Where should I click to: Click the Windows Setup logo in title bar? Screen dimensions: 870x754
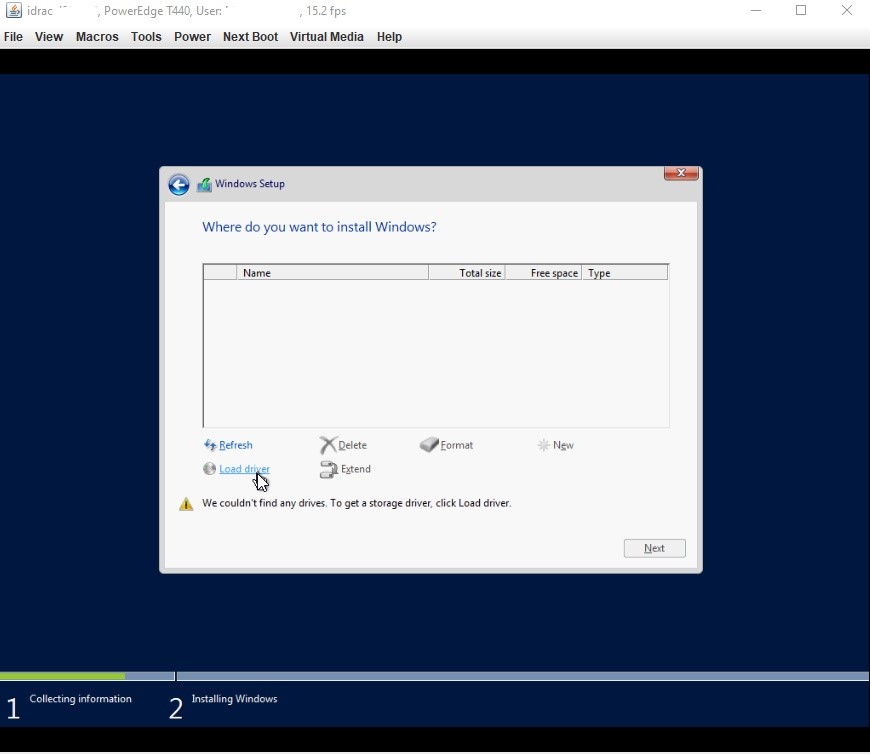click(204, 184)
